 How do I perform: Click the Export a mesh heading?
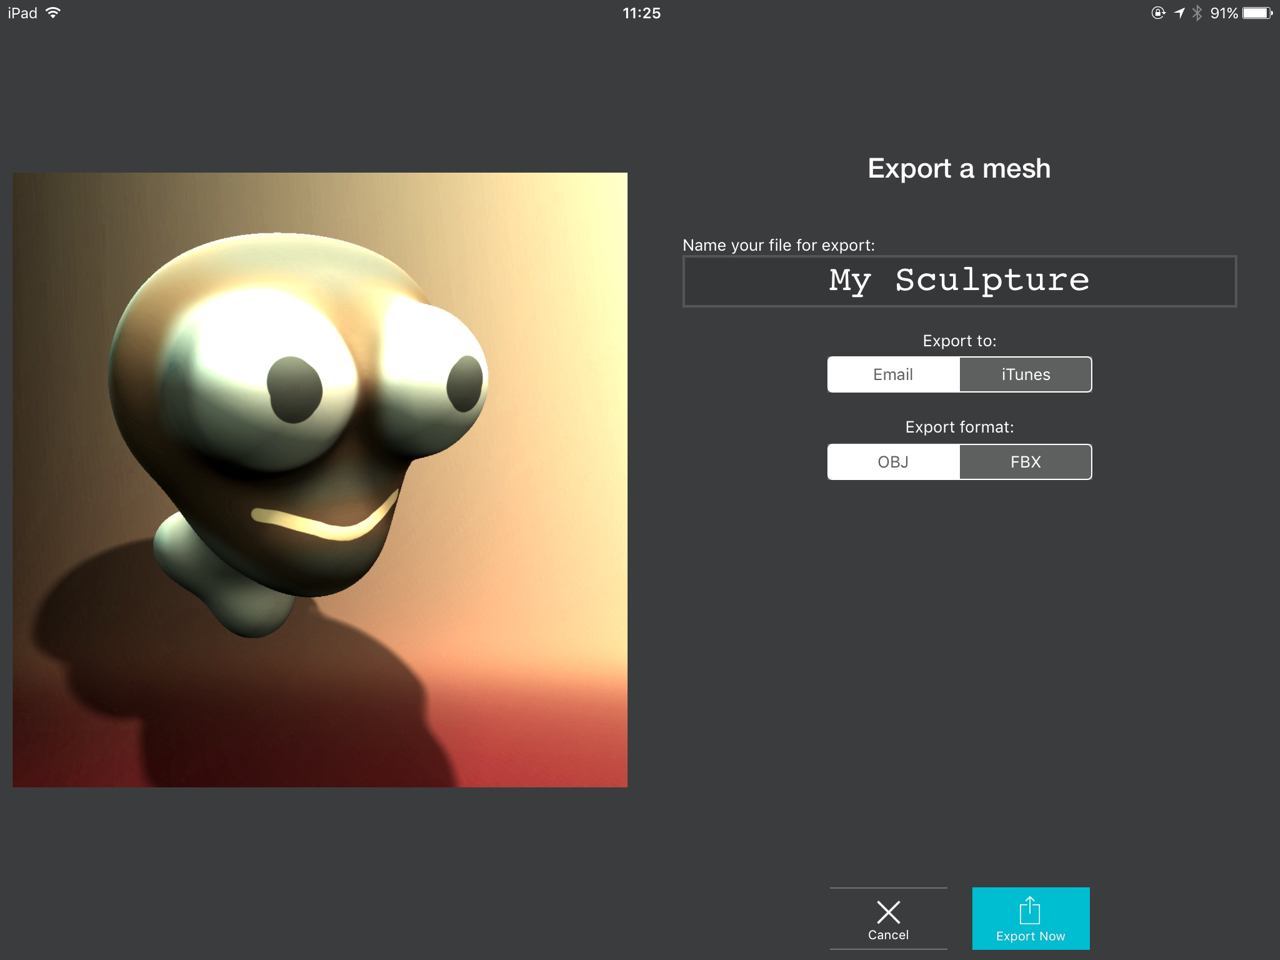[959, 168]
